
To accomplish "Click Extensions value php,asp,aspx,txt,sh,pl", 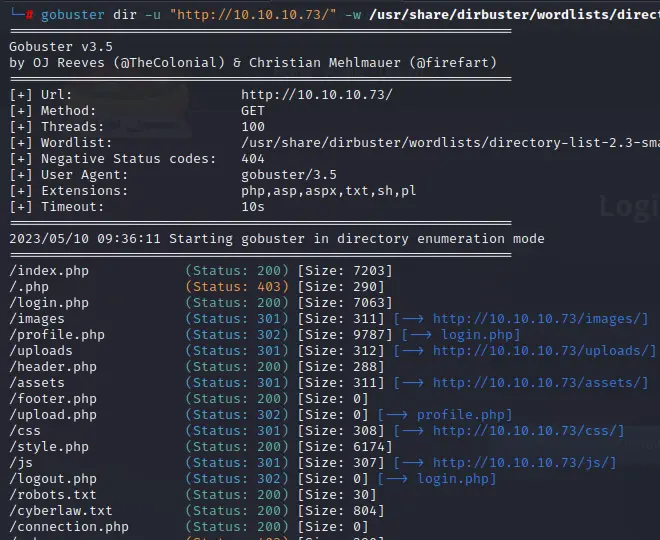I will (x=329, y=191).
